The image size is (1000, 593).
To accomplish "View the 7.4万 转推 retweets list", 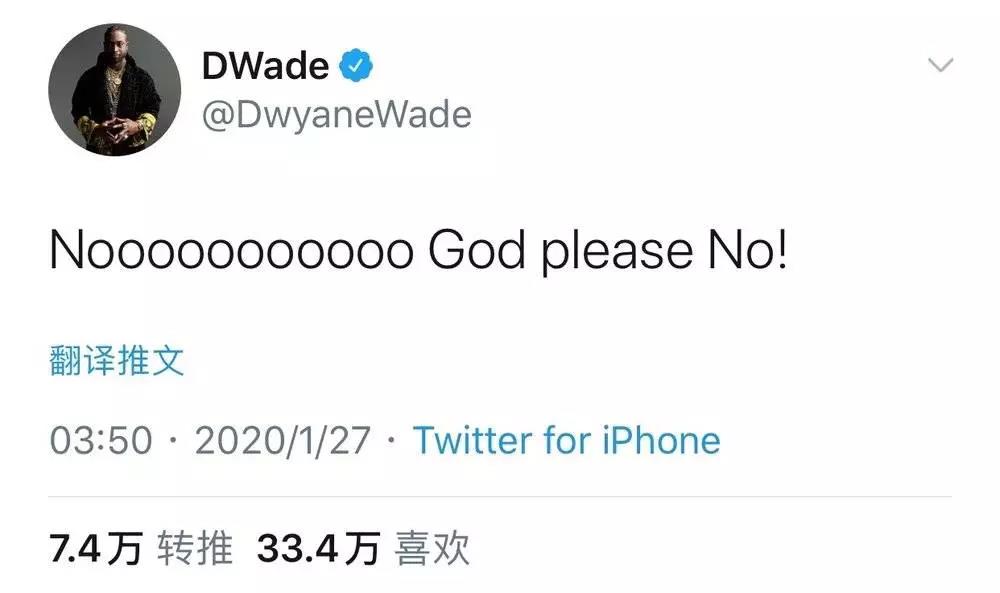I will (141, 548).
